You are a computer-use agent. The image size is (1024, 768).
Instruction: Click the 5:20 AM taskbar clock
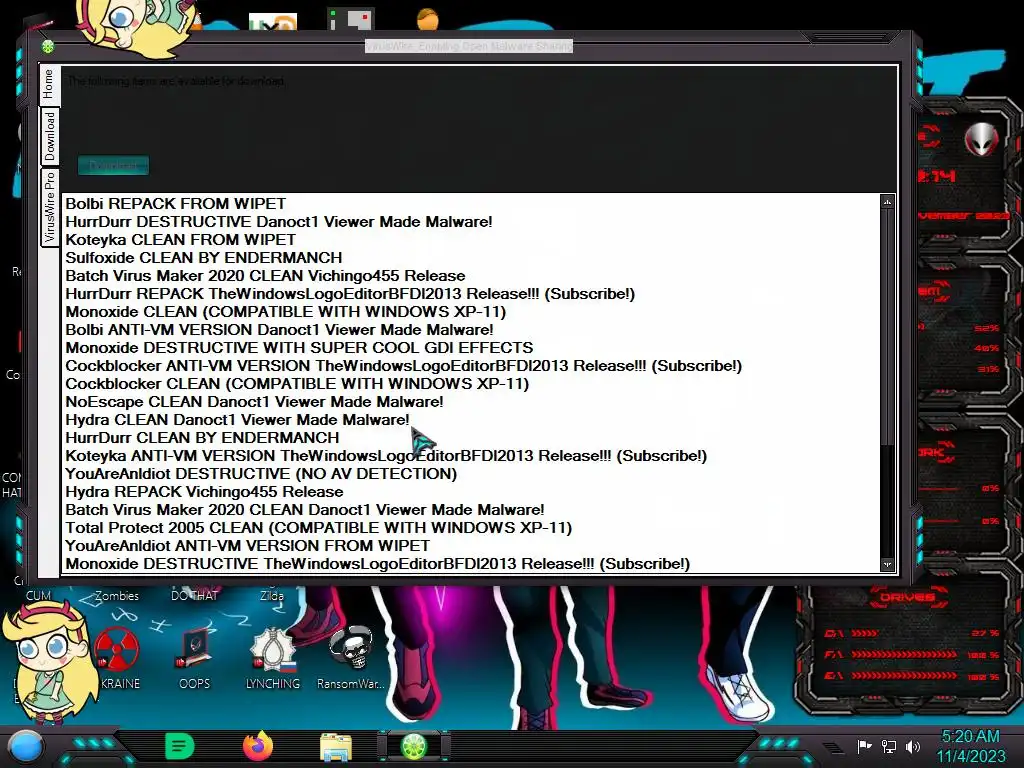tap(970, 737)
